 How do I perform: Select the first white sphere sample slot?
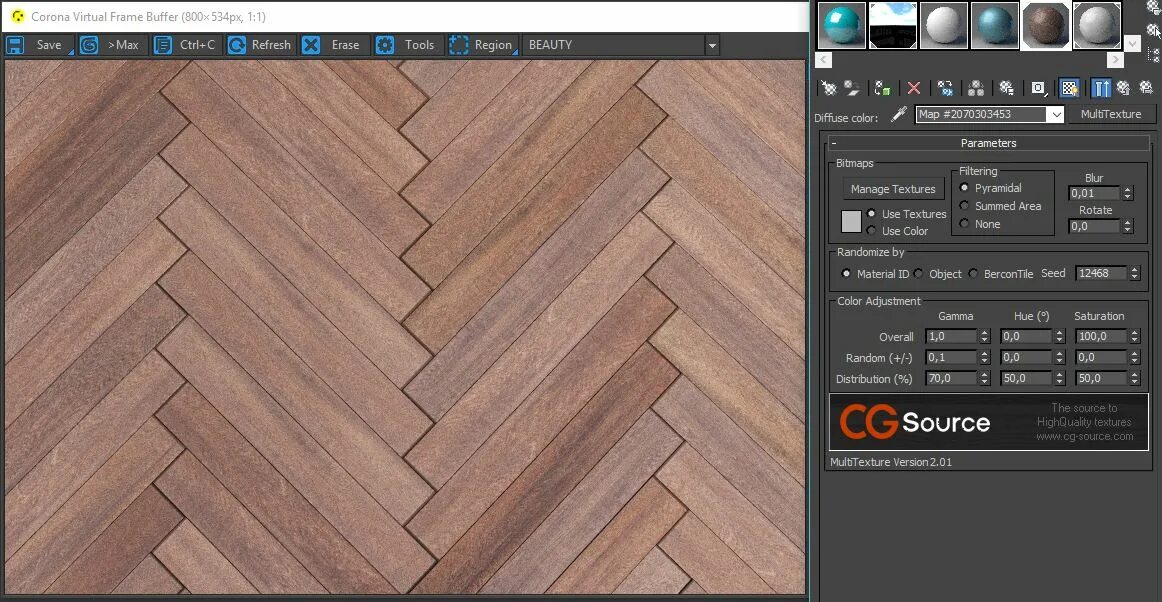coord(943,25)
